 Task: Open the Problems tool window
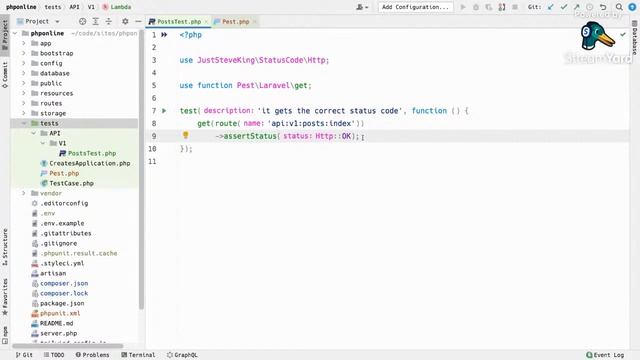tap(93, 355)
